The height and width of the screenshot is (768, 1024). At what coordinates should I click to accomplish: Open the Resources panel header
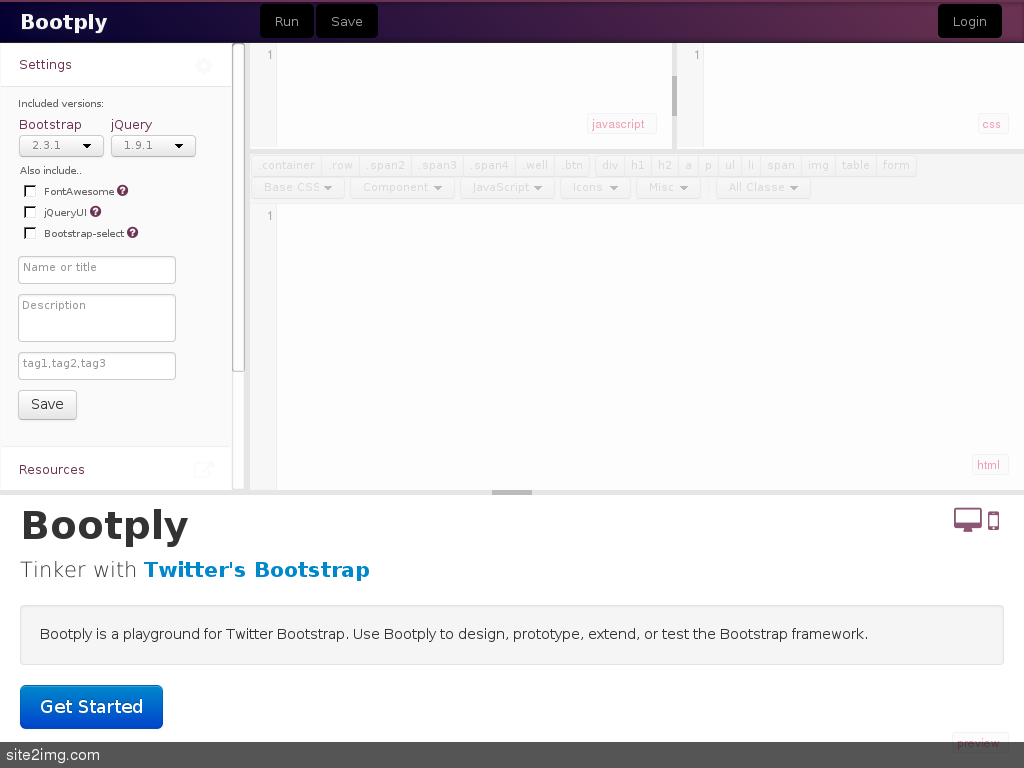tap(116, 470)
